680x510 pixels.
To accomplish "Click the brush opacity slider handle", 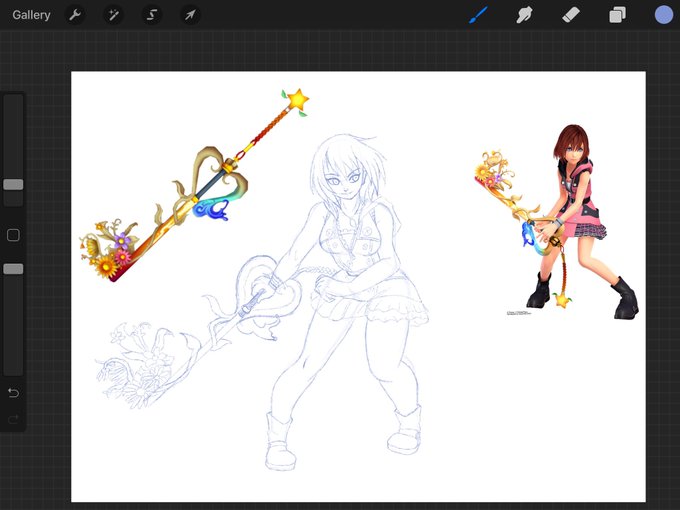I will click(13, 269).
